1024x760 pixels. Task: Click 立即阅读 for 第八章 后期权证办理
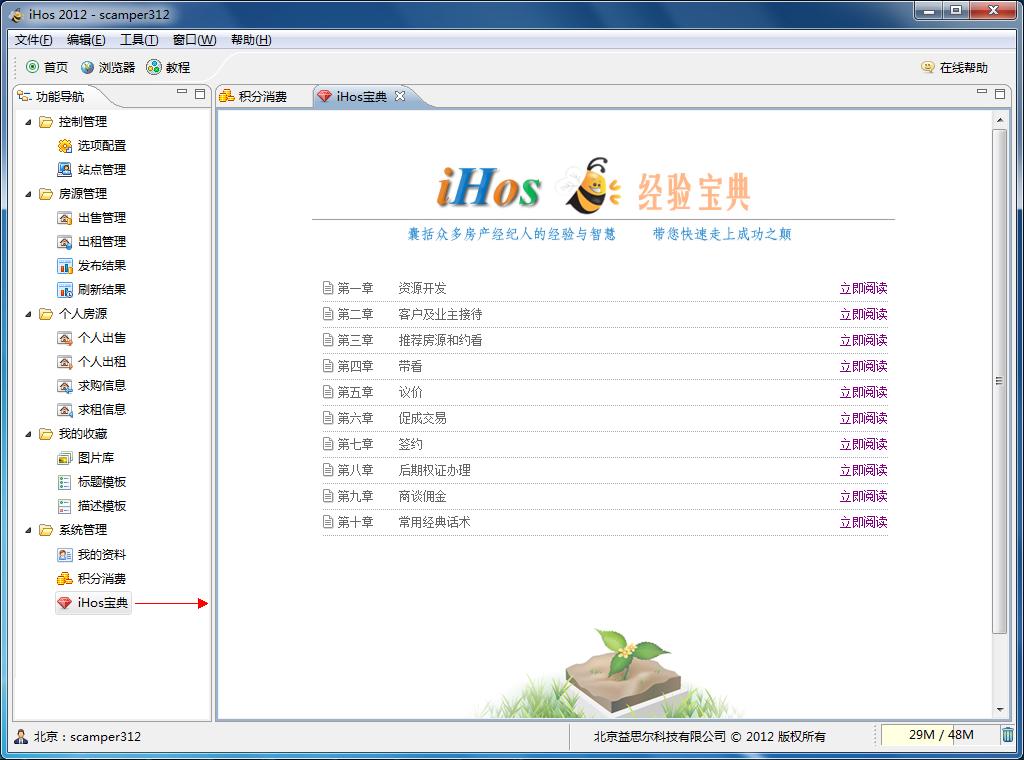click(863, 470)
